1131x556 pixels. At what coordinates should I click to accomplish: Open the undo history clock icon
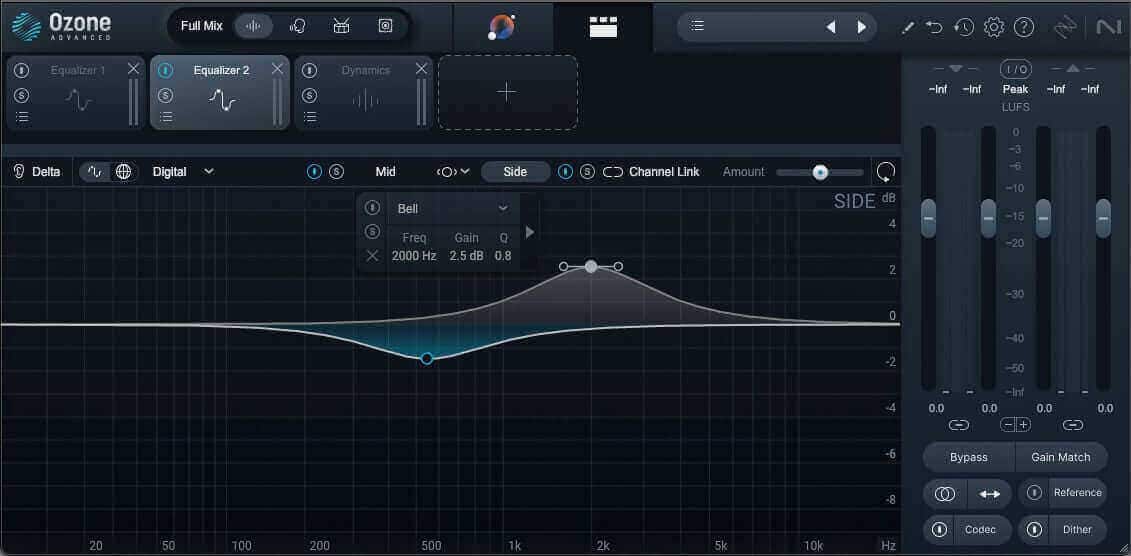(x=964, y=27)
